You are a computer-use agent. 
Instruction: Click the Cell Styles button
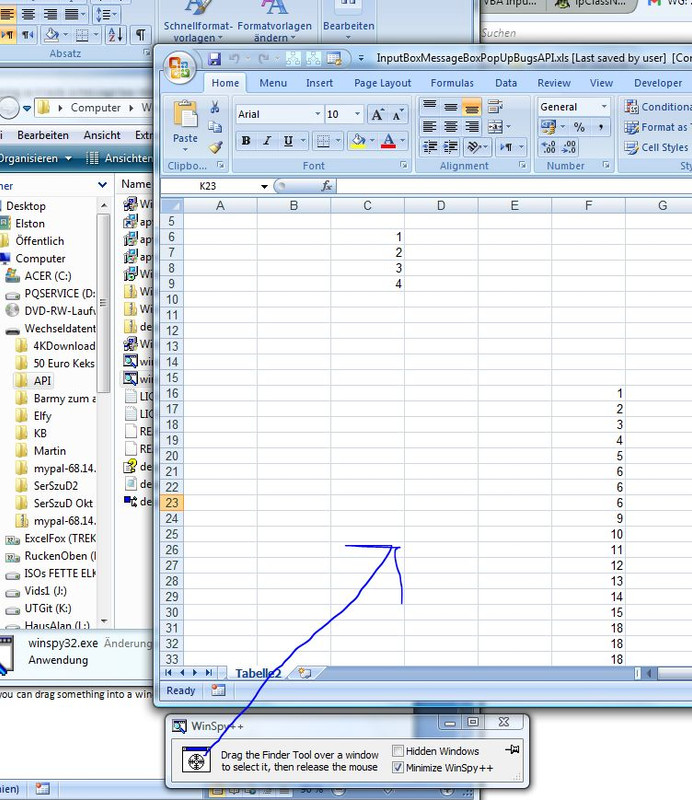656,147
